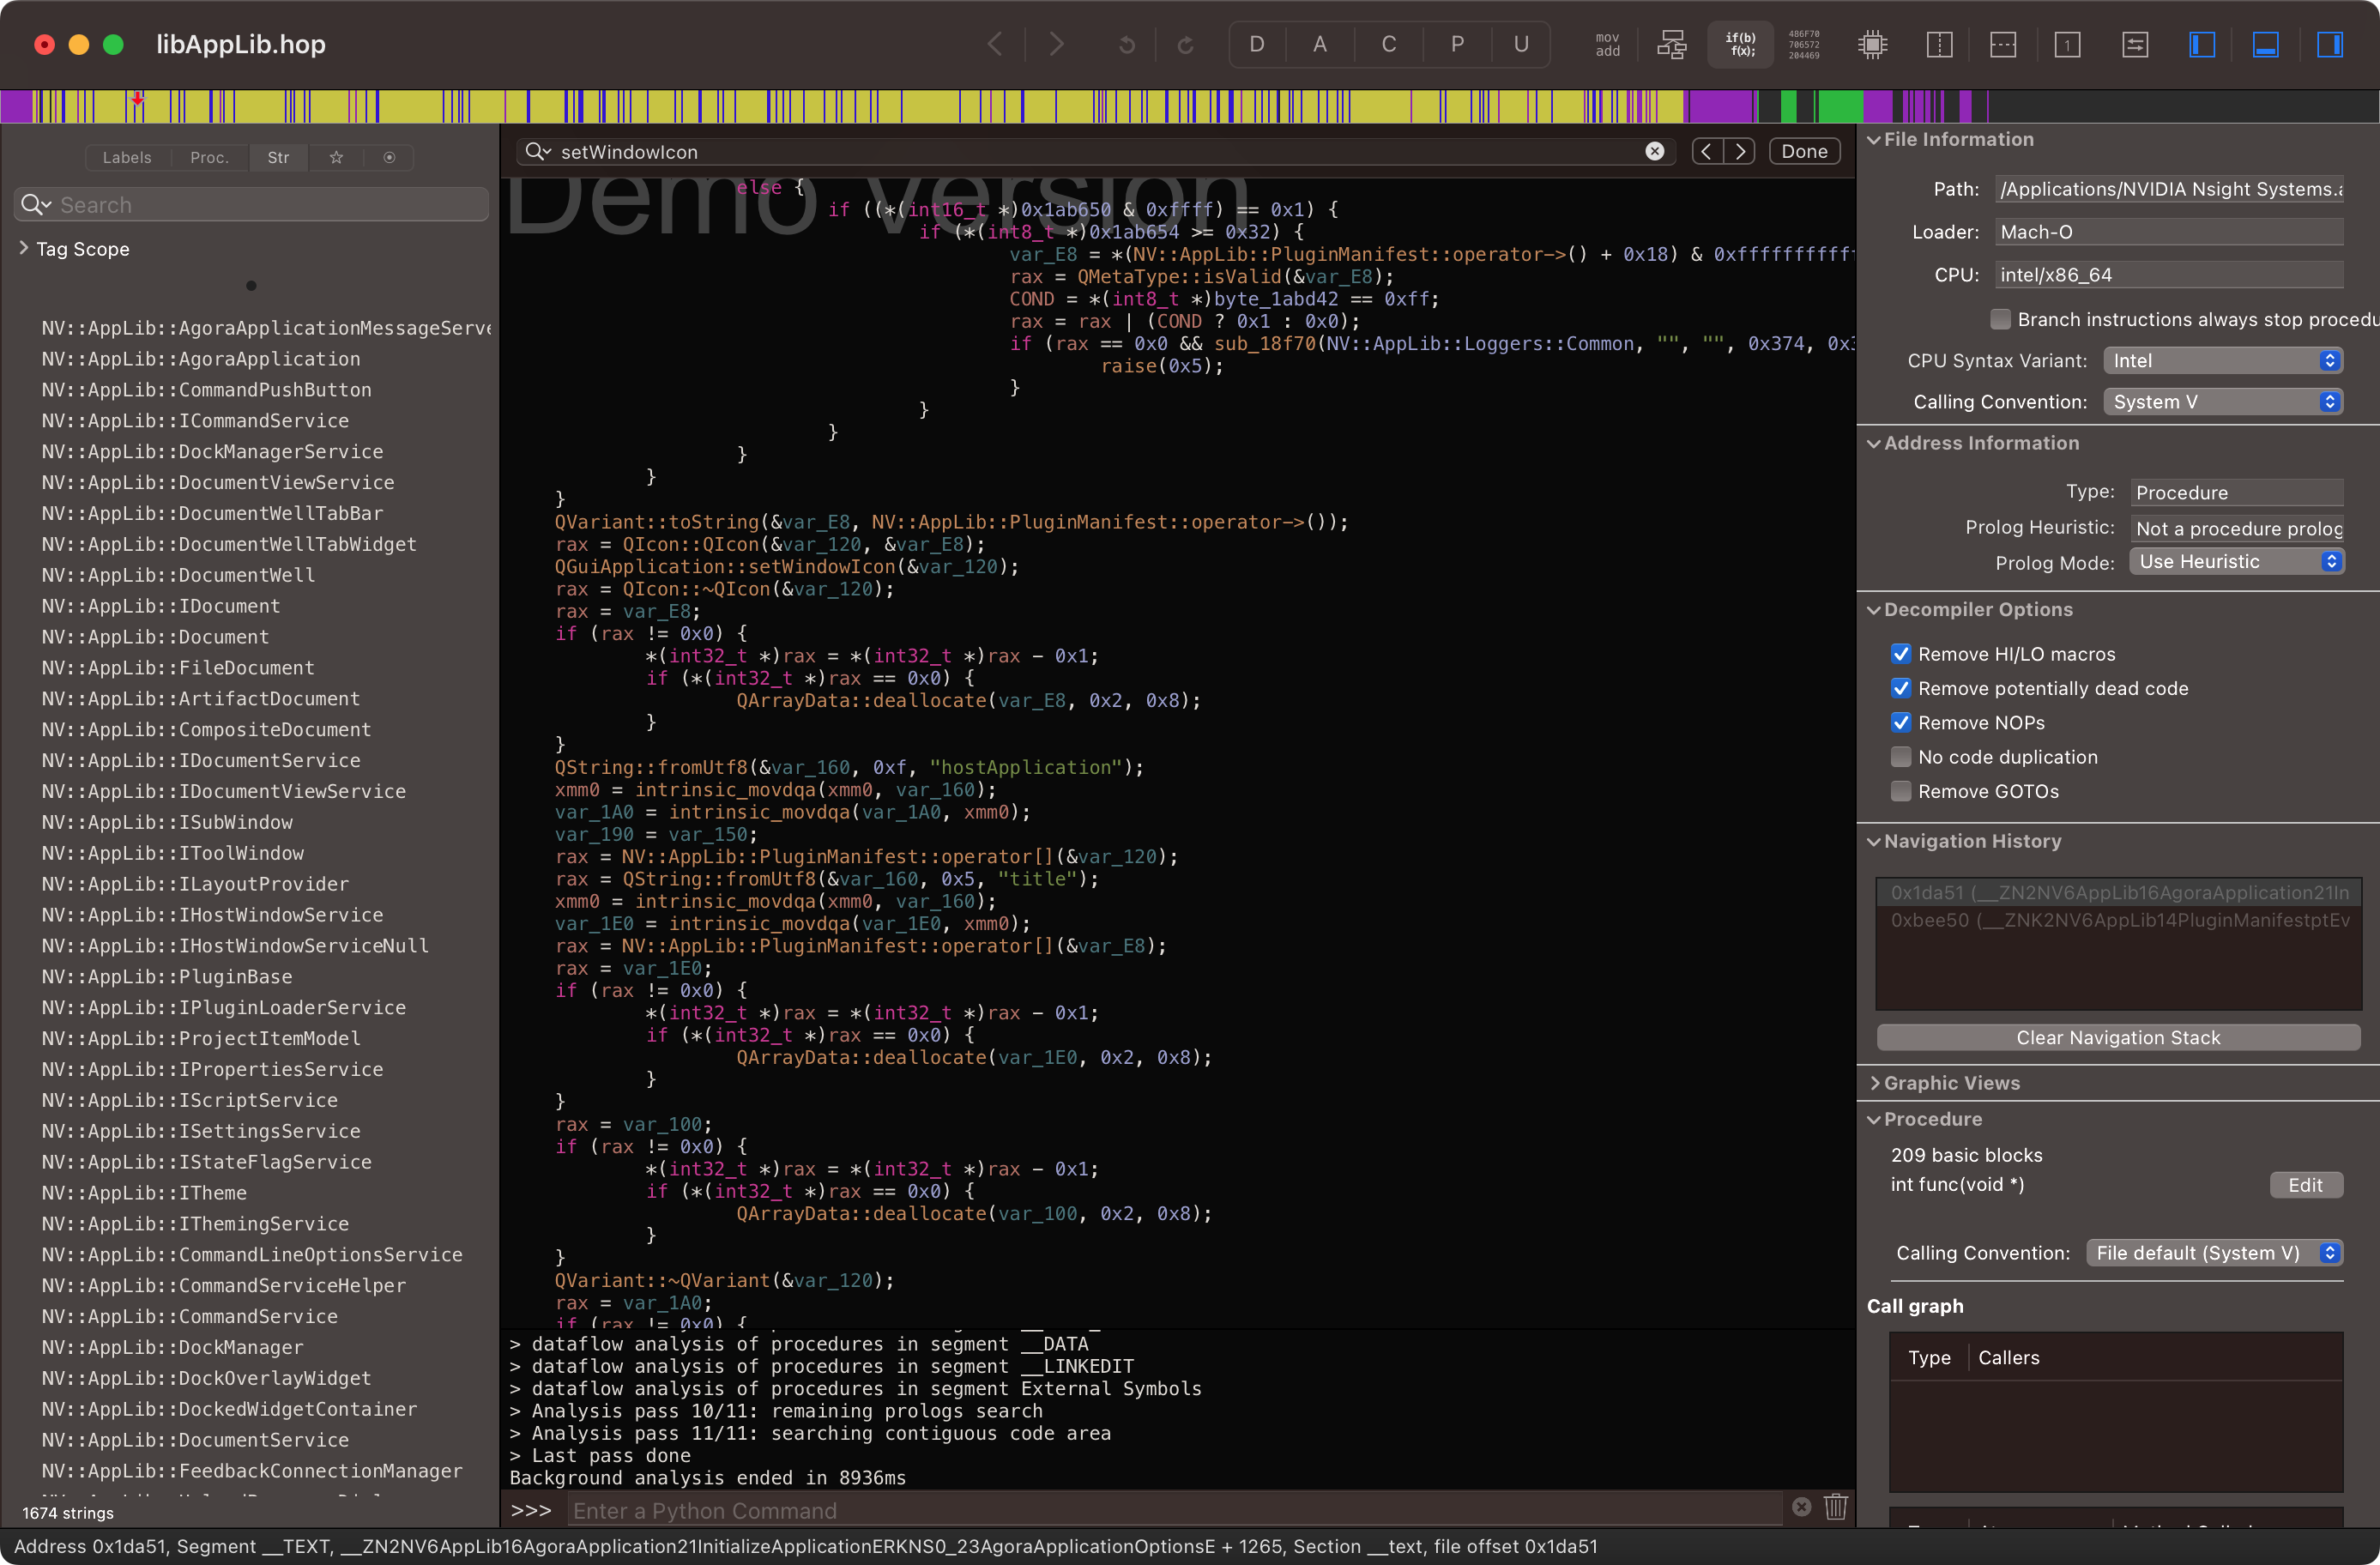This screenshot has height=1565, width=2380.
Task: Check the Remove GOTOs option
Action: pos(1901,791)
